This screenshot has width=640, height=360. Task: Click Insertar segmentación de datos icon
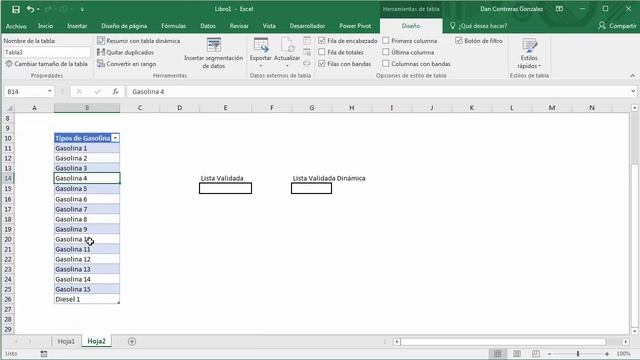(x=213, y=44)
